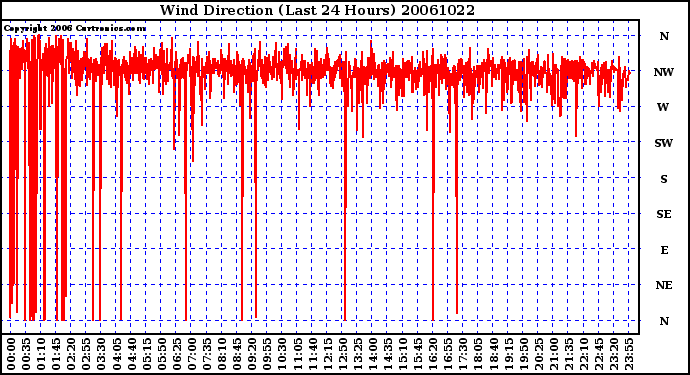
Task: Select the 00:00 time axis label
Action: (11, 353)
